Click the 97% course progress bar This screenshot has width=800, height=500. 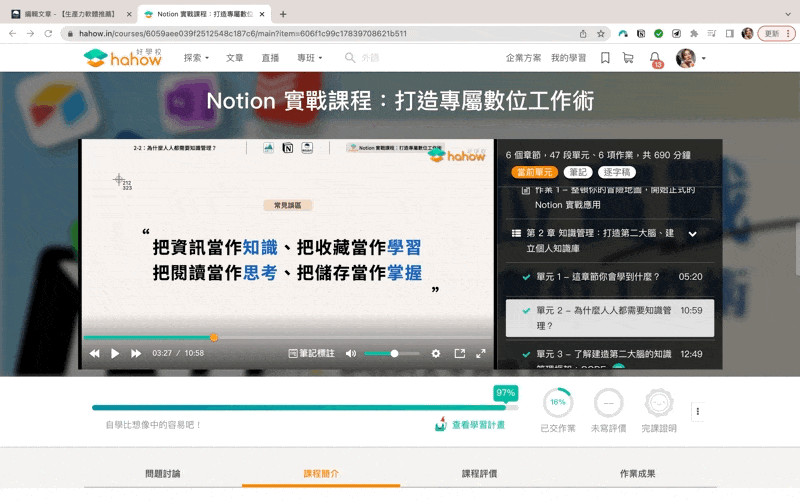click(x=305, y=407)
